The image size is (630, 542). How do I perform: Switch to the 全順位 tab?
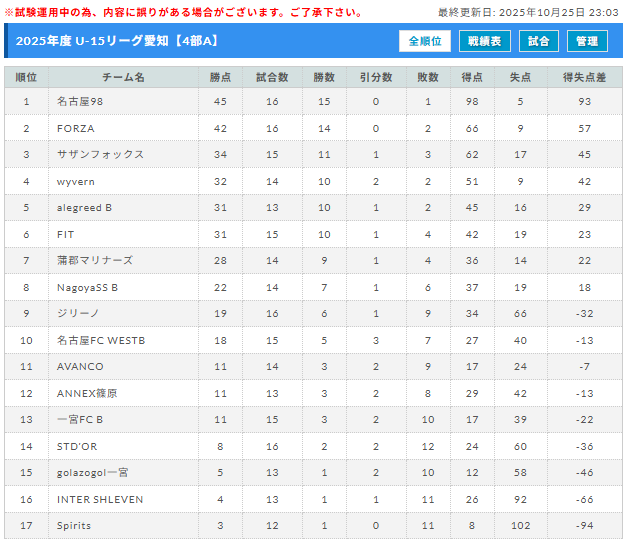tap(425, 41)
